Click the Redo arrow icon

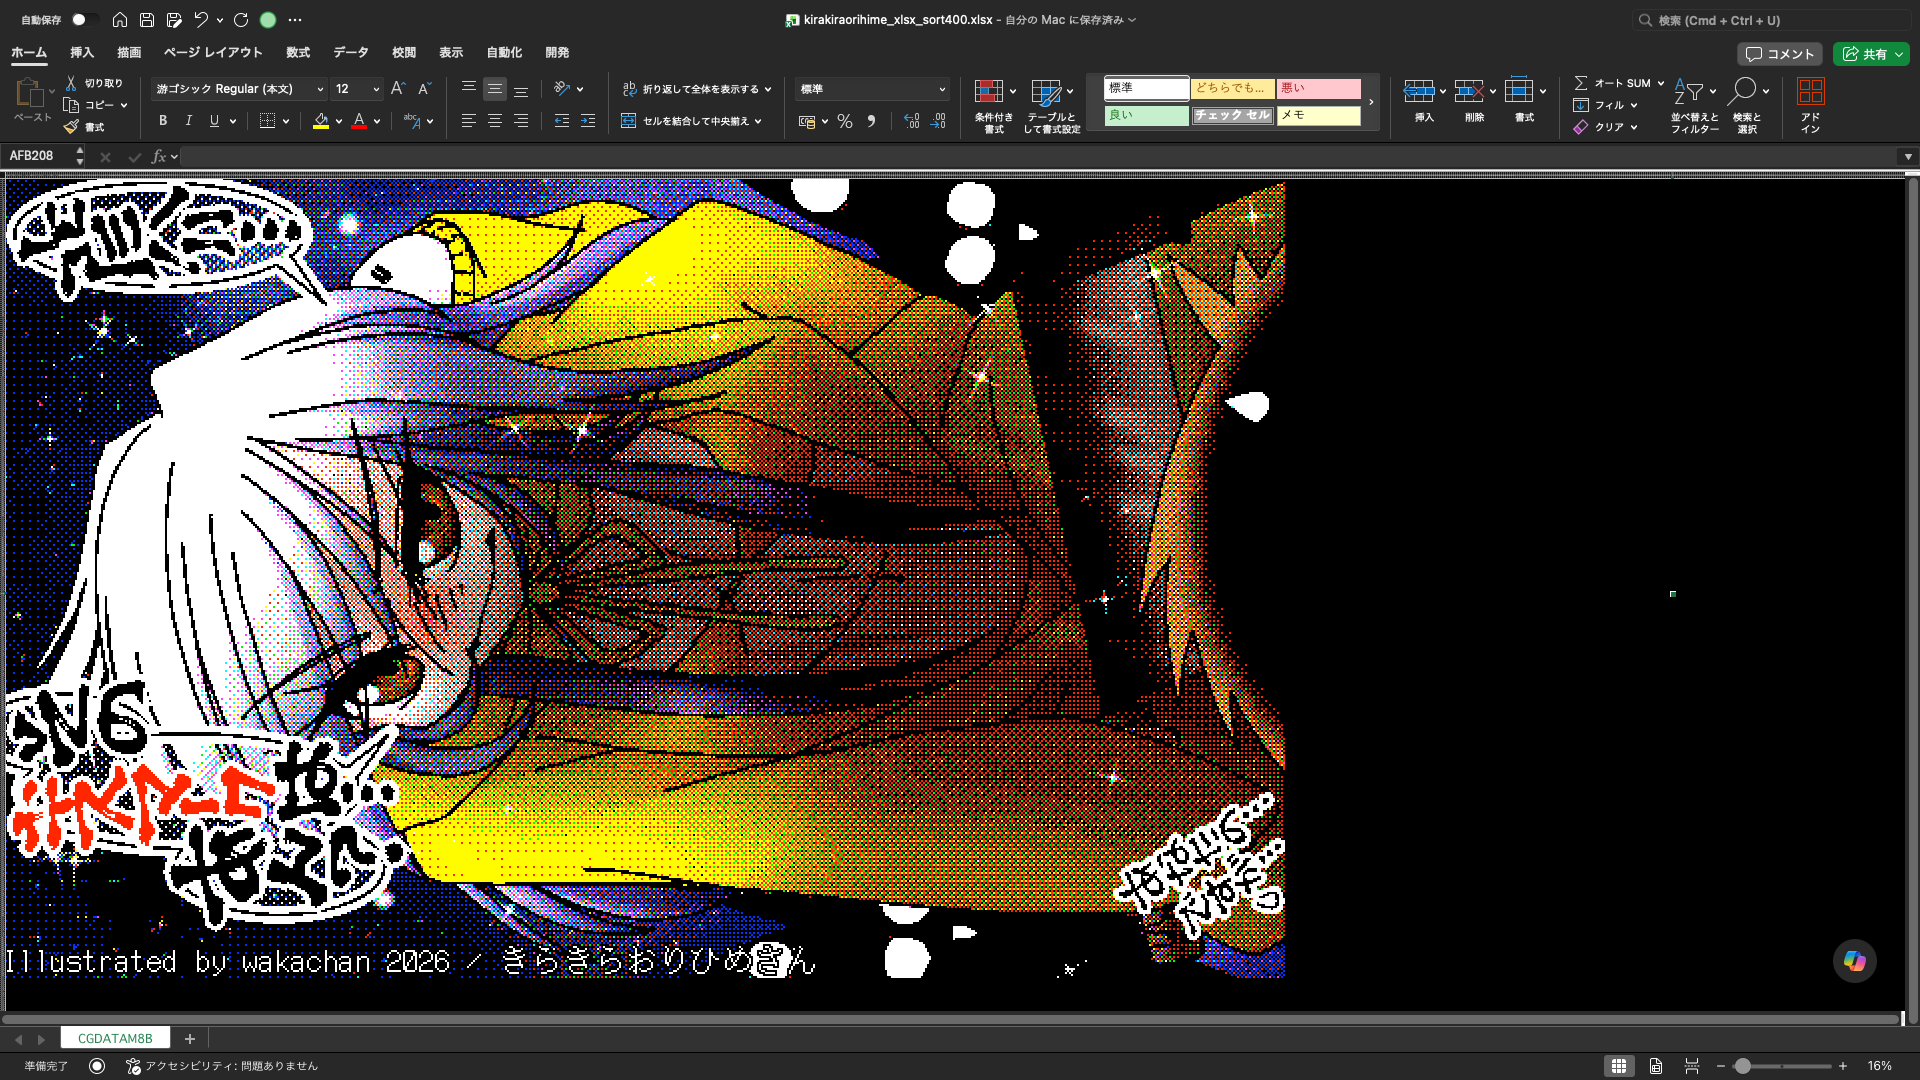click(x=241, y=20)
